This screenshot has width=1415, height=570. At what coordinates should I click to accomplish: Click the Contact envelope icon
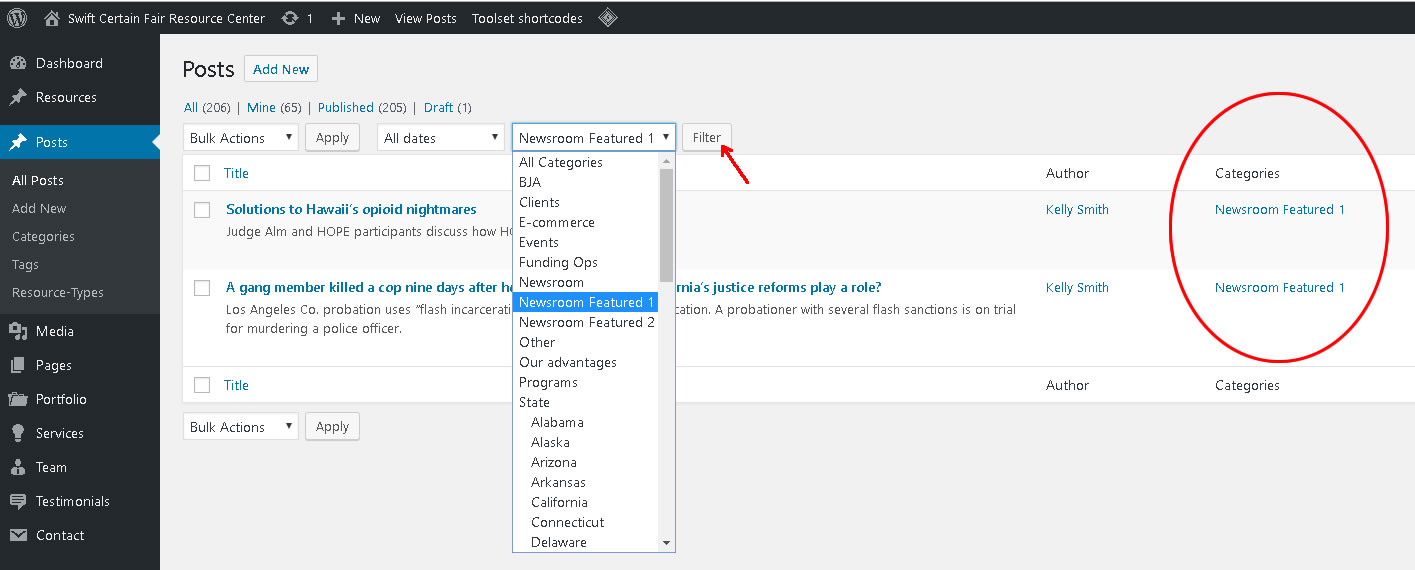[x=18, y=535]
